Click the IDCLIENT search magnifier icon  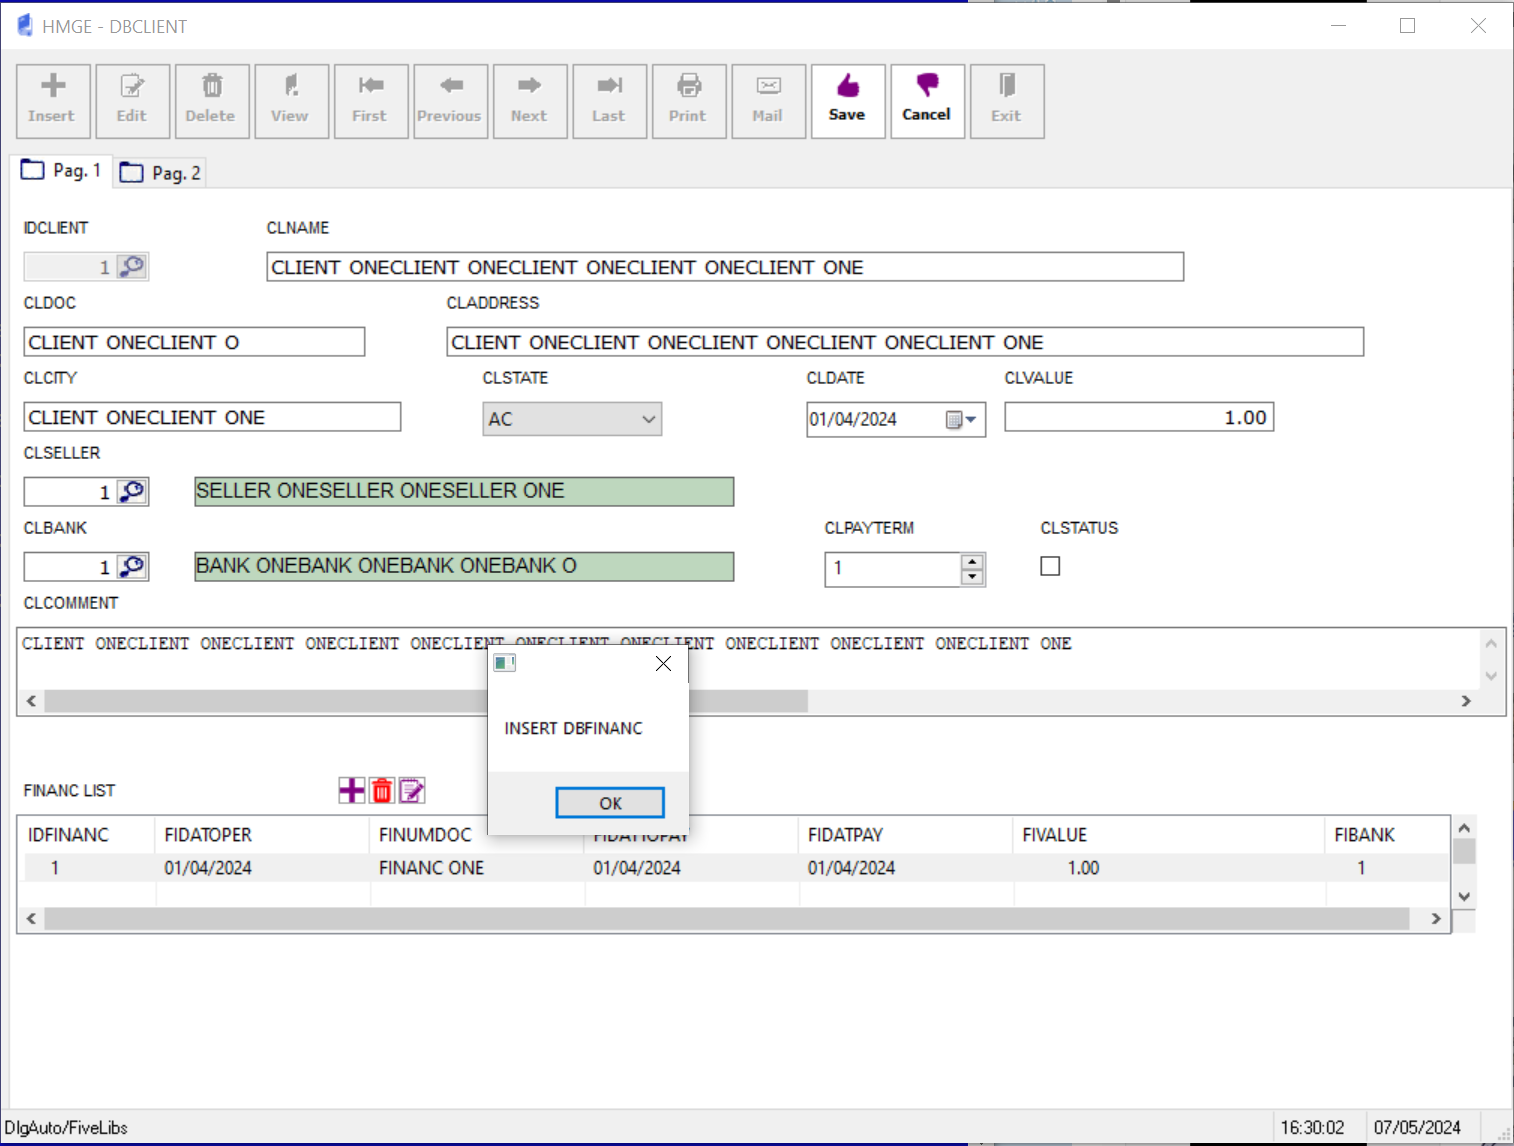pos(132,267)
